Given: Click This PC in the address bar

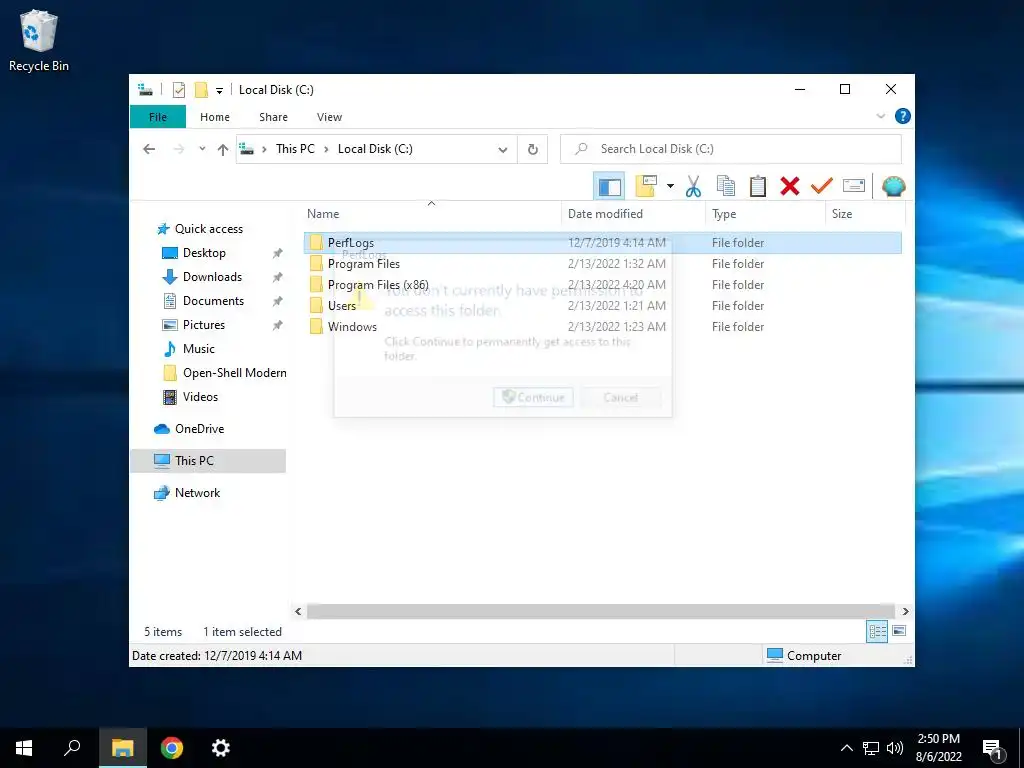Looking at the screenshot, I should point(295,149).
